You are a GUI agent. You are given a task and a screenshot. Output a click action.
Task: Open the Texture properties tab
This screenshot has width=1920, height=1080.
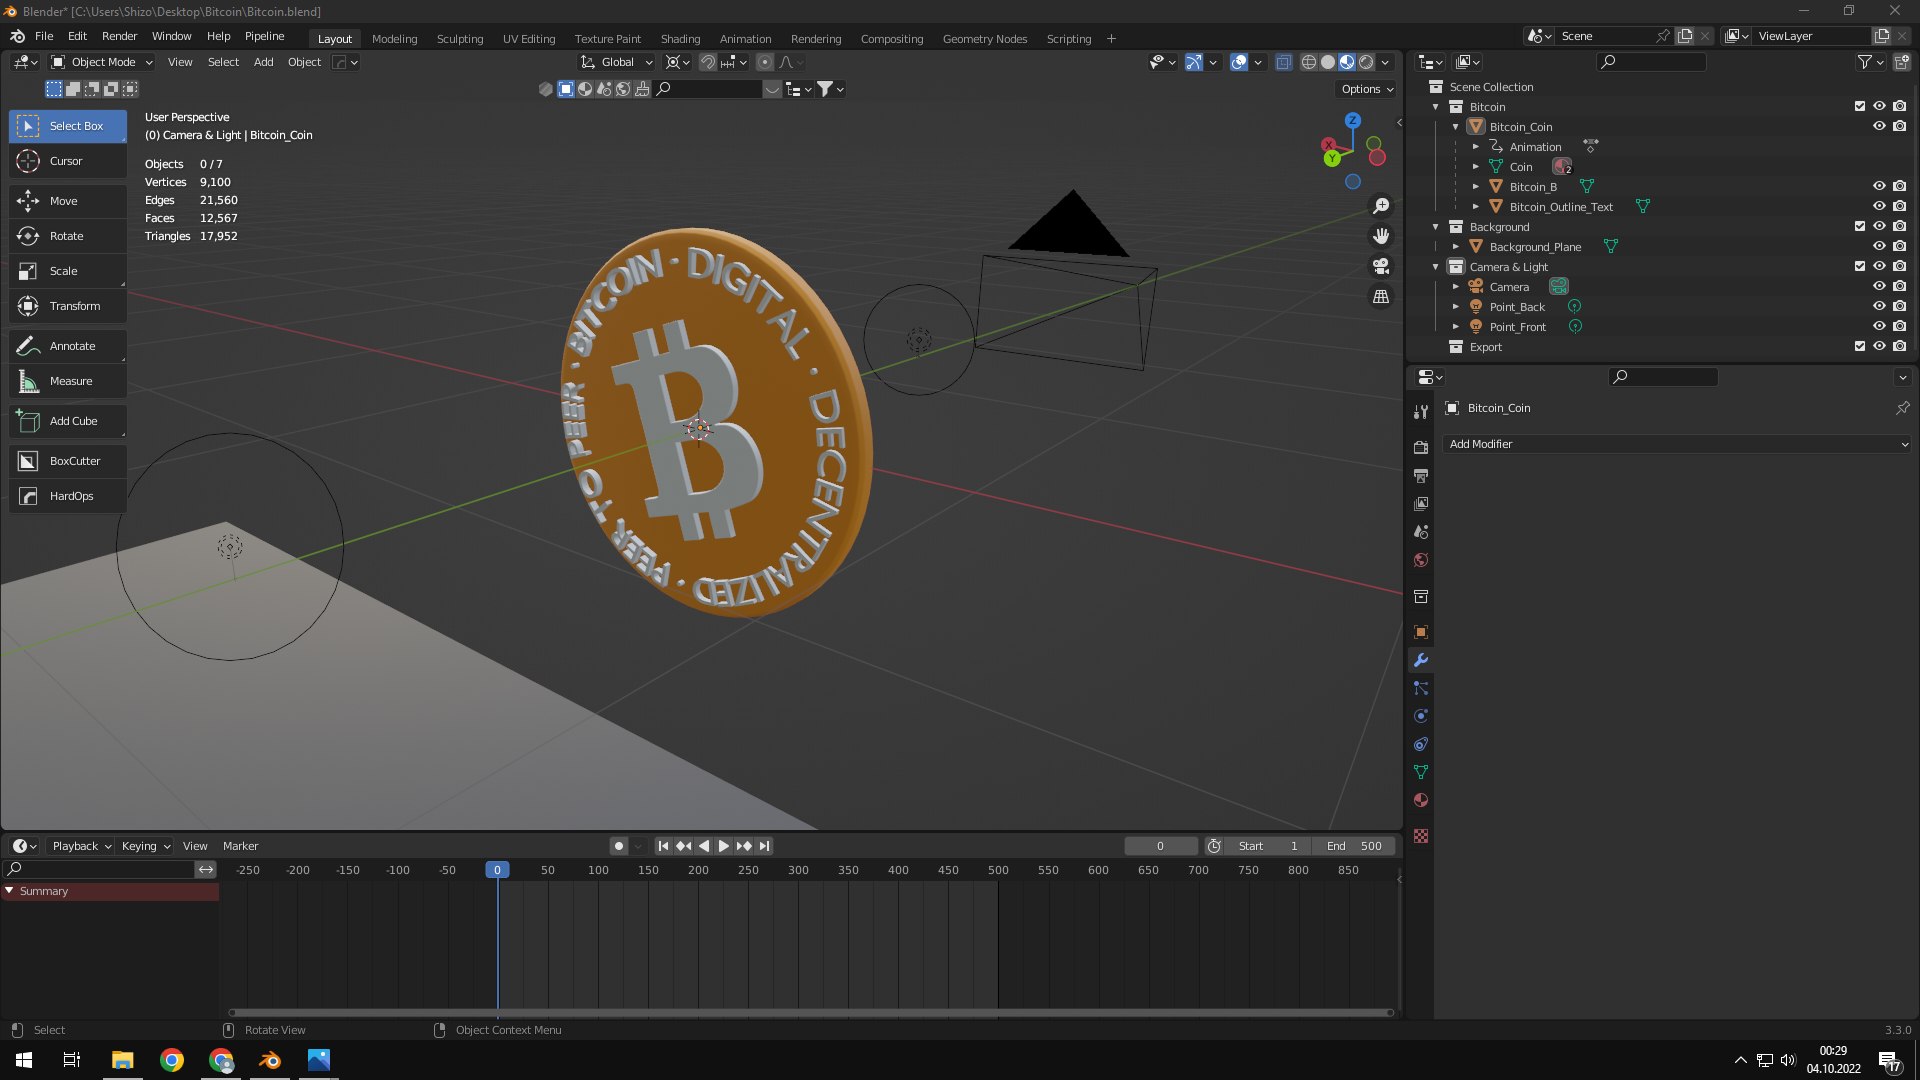[1421, 836]
